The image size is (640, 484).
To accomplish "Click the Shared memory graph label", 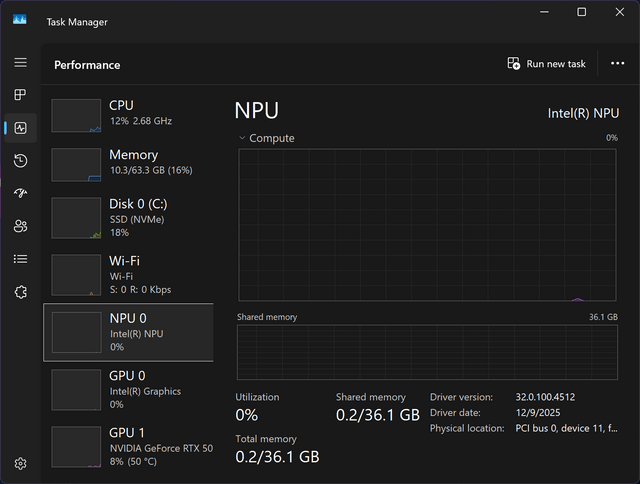I will click(267, 317).
